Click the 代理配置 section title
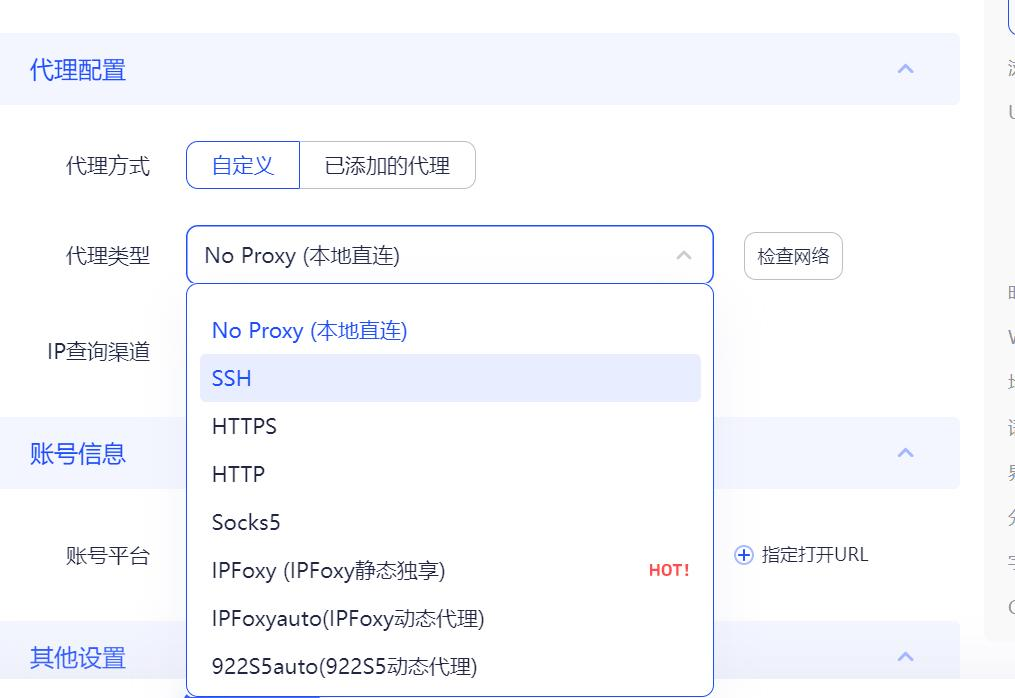 [x=78, y=70]
